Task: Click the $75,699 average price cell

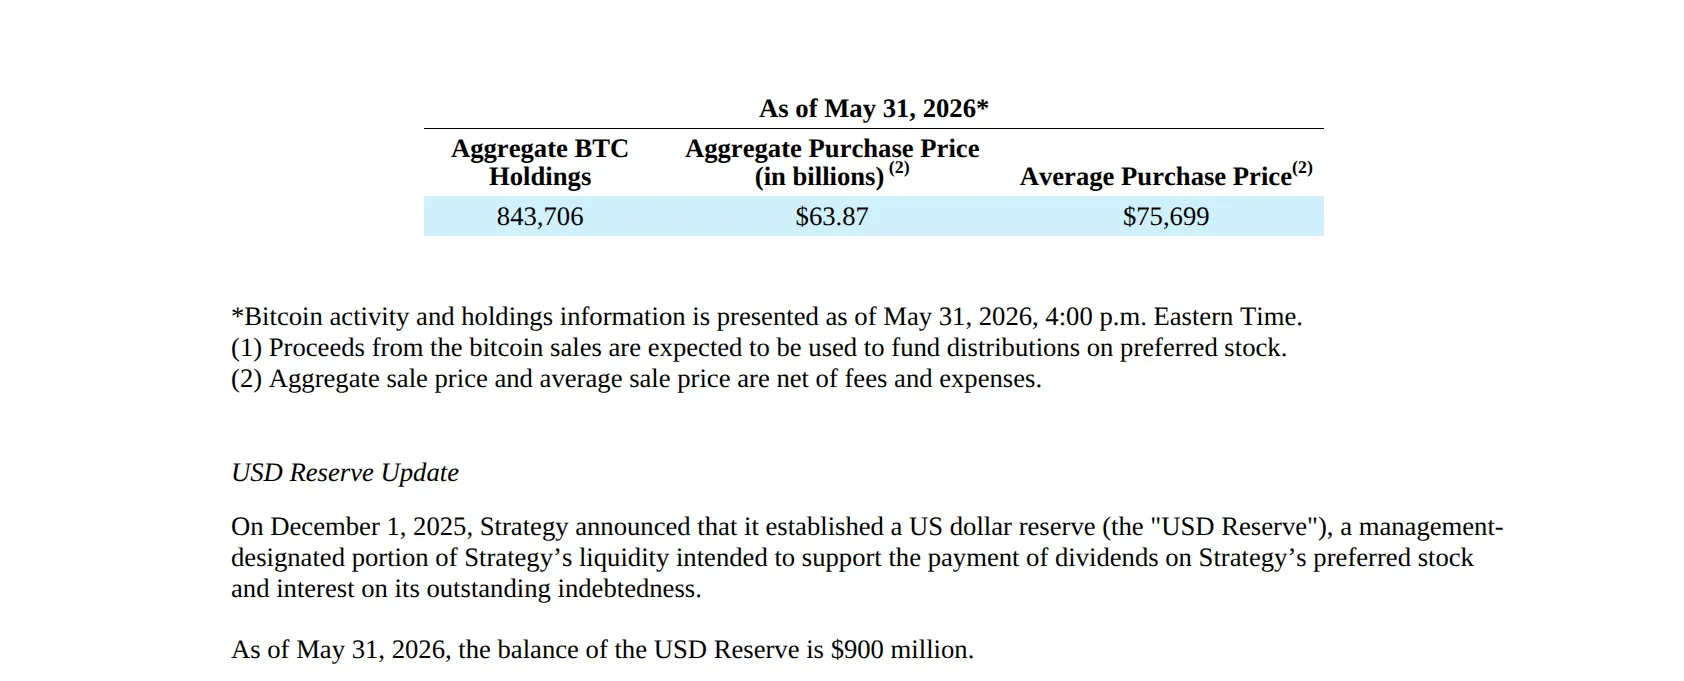Action: [1166, 217]
